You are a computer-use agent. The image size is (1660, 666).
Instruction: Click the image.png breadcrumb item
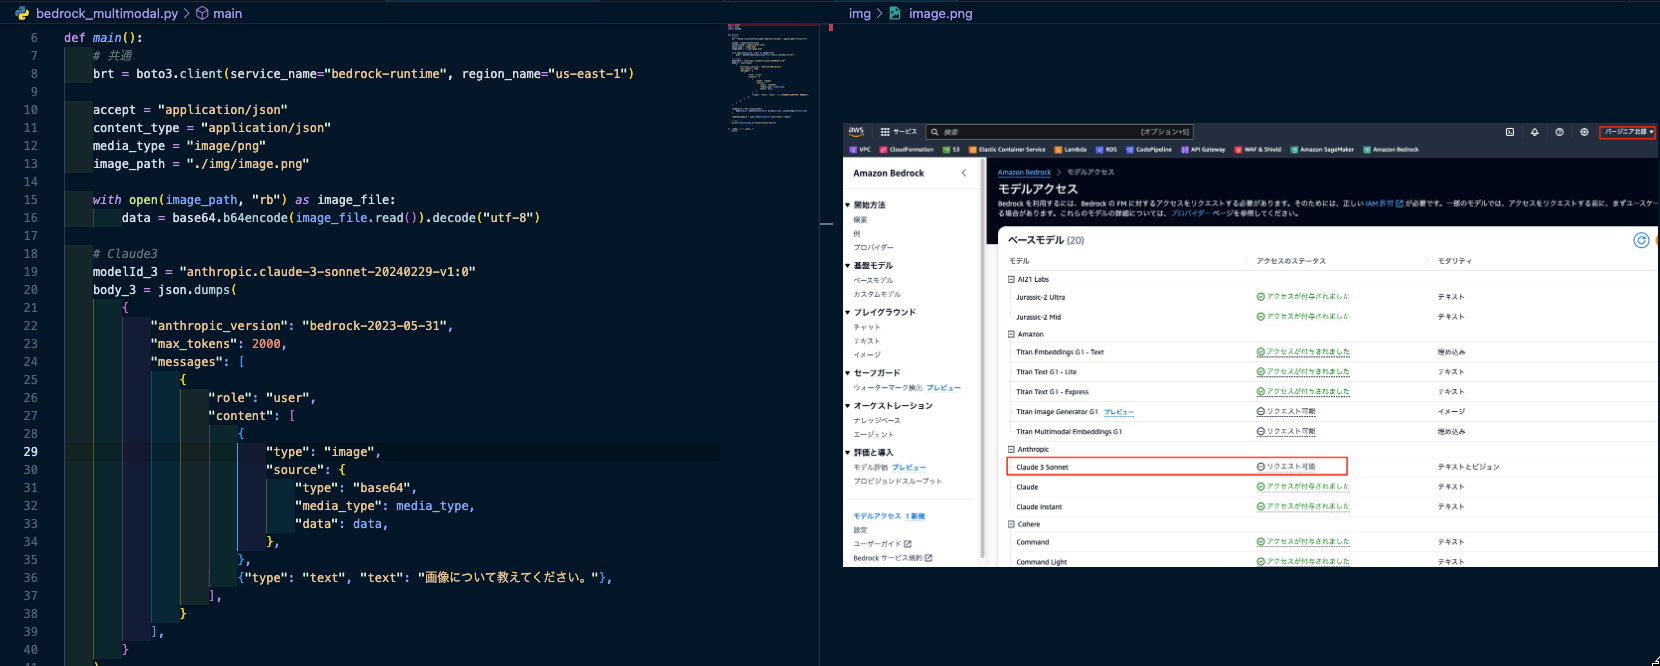click(x=941, y=13)
